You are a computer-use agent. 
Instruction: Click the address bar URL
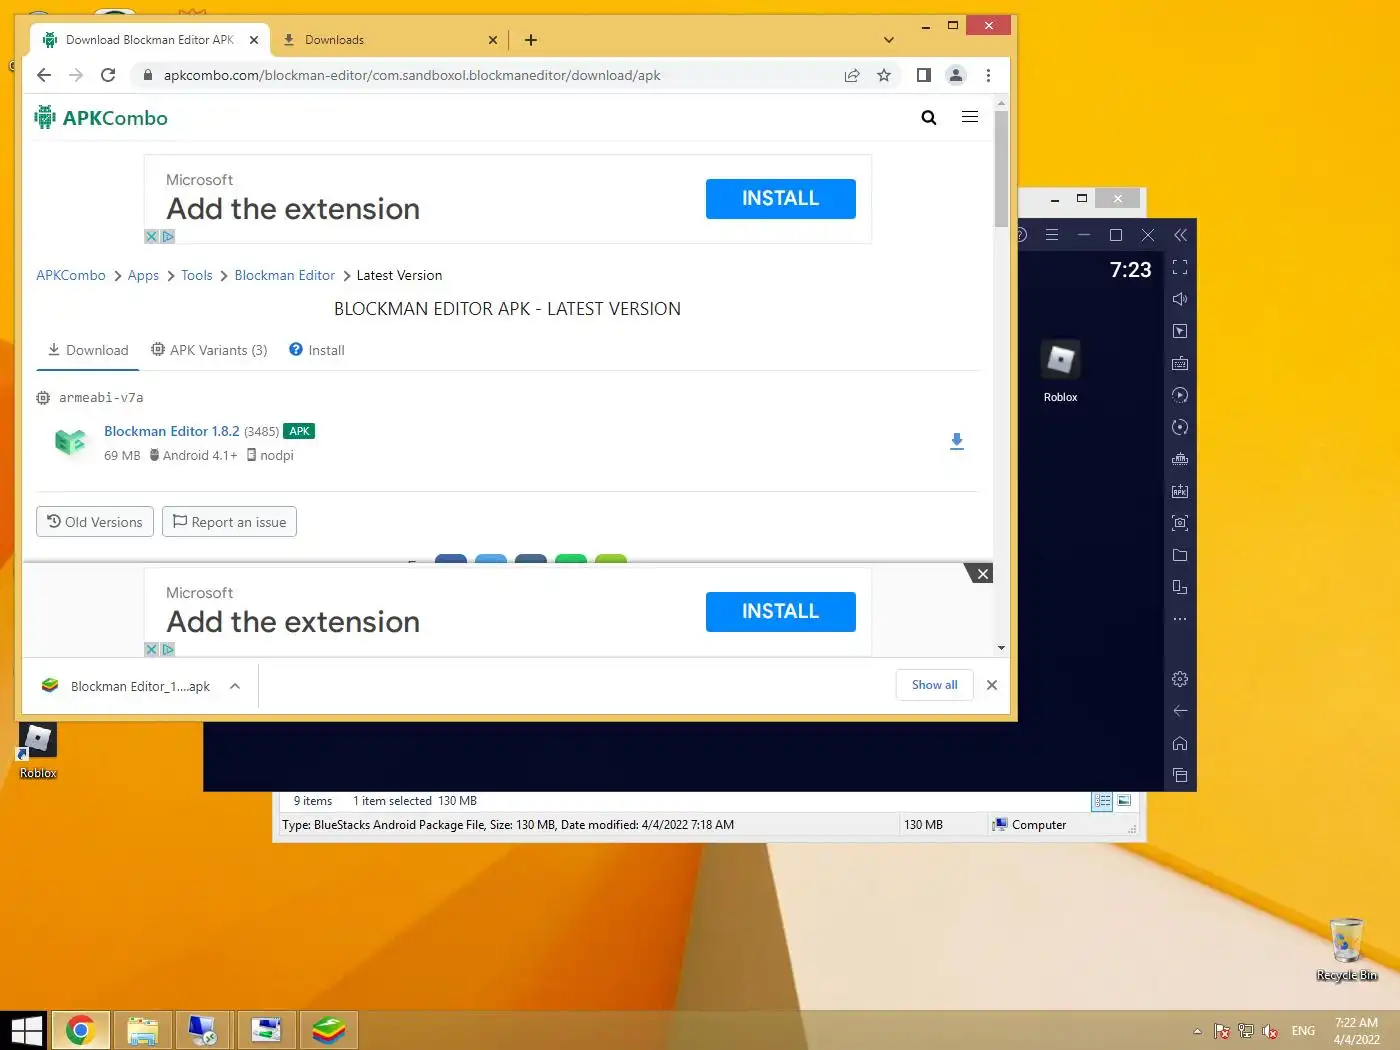pos(412,75)
